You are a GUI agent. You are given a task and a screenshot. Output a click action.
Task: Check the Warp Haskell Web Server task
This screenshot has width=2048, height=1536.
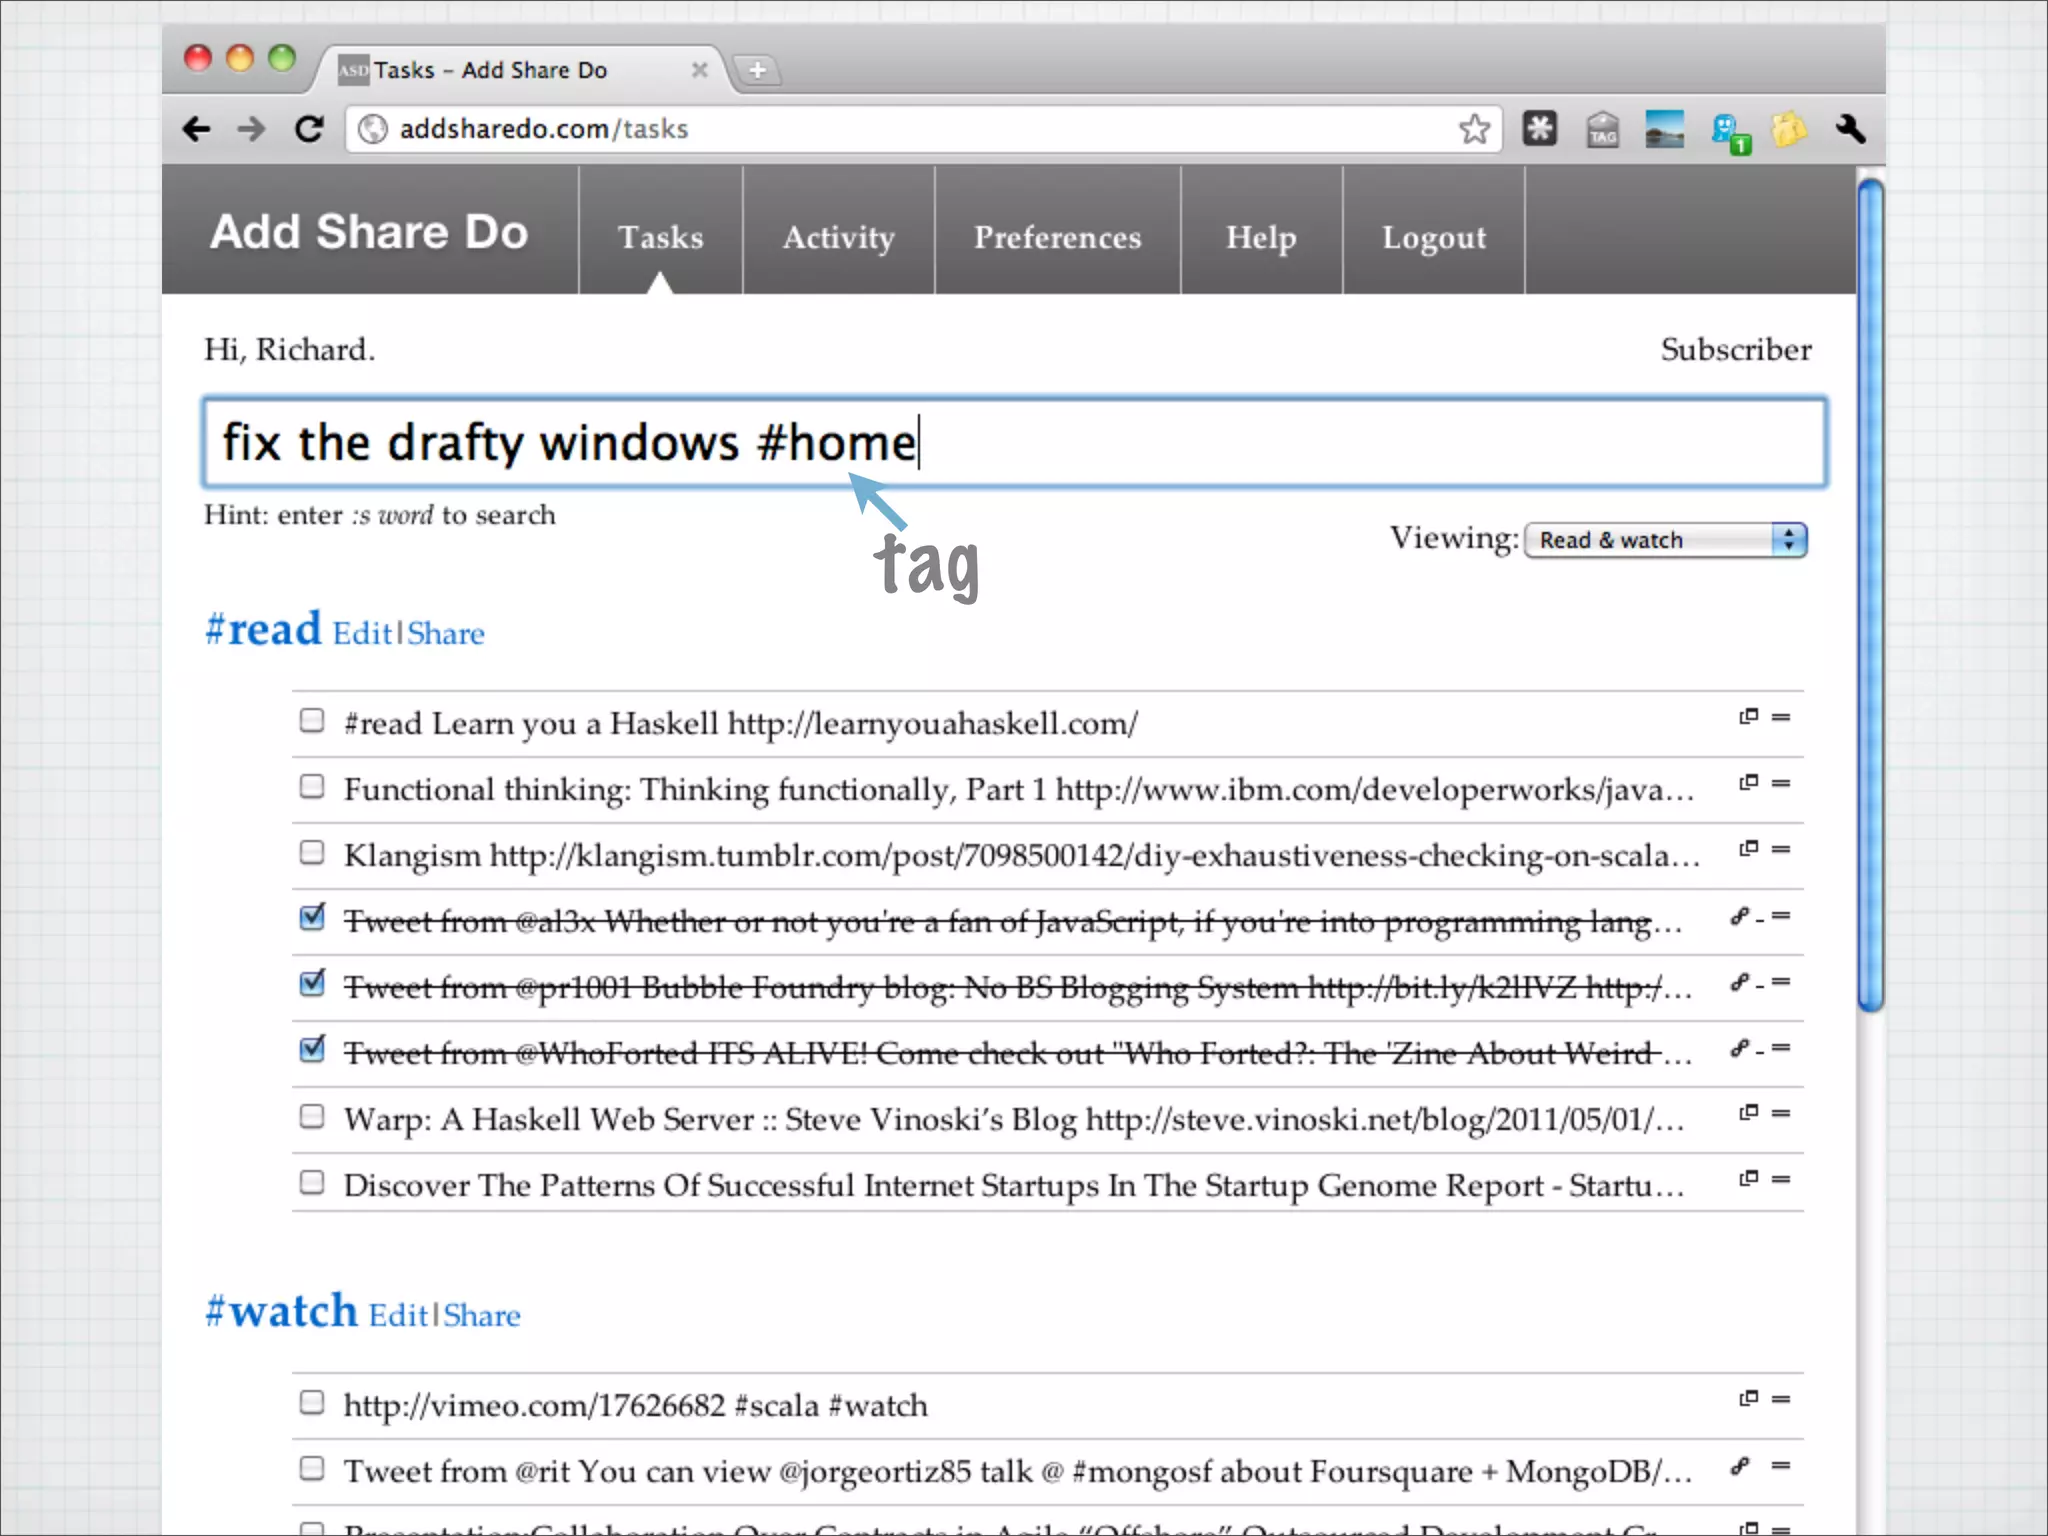pyautogui.click(x=312, y=1116)
